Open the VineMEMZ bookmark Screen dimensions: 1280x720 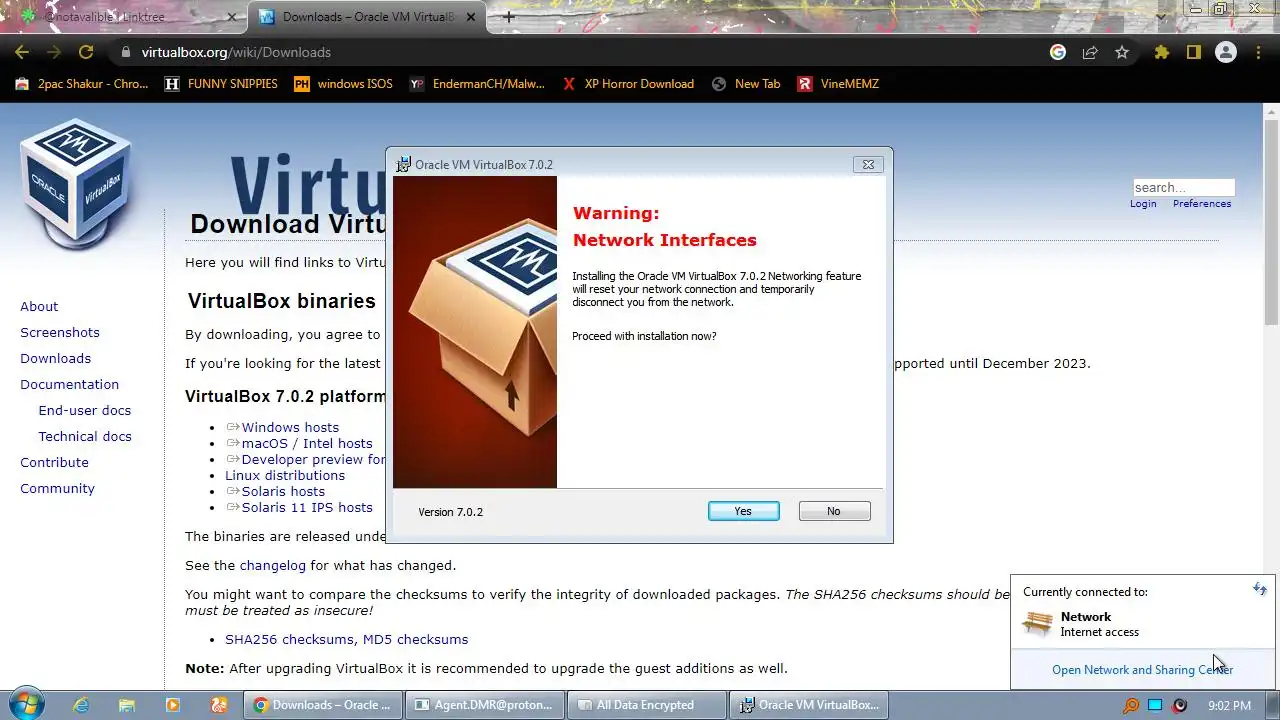838,84
